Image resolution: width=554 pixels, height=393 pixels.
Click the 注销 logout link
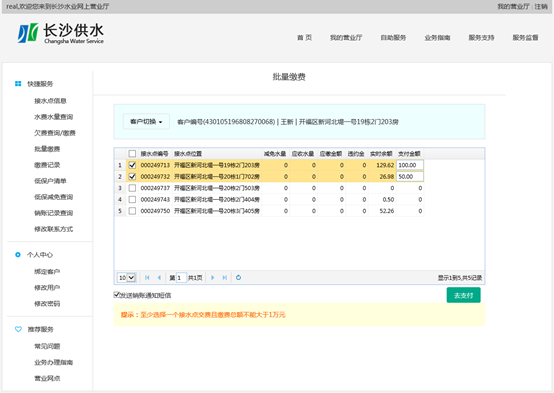pyautogui.click(x=541, y=6)
